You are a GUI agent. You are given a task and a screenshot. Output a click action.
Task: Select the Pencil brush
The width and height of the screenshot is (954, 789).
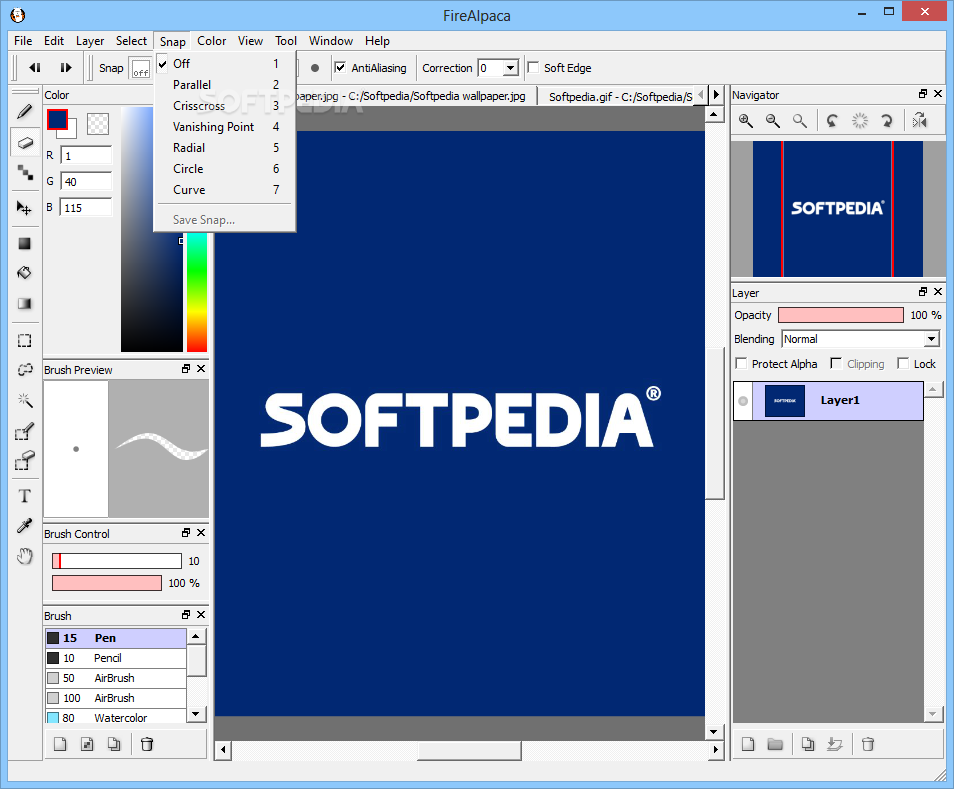(116, 658)
